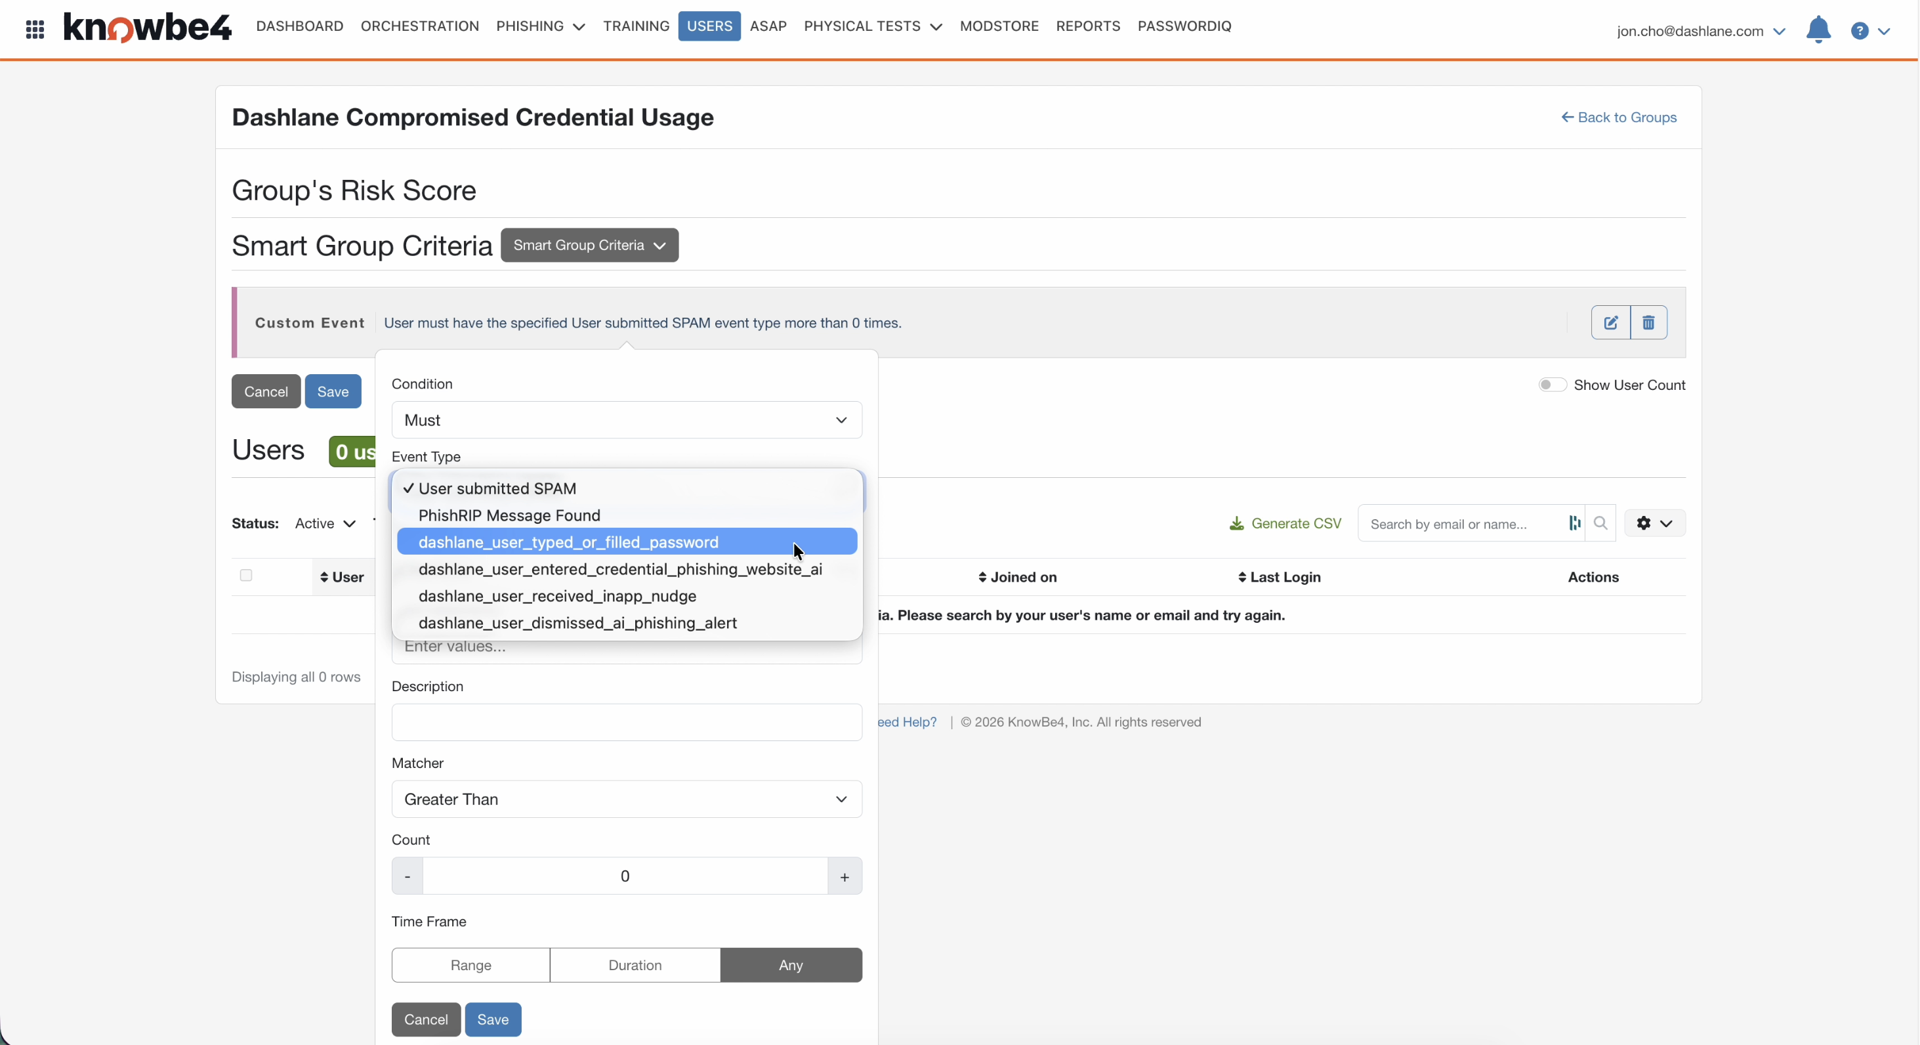Screen dimensions: 1920x1045
Task: Select dashlane_user_typed_or_filled_password option
Action: pos(627,542)
